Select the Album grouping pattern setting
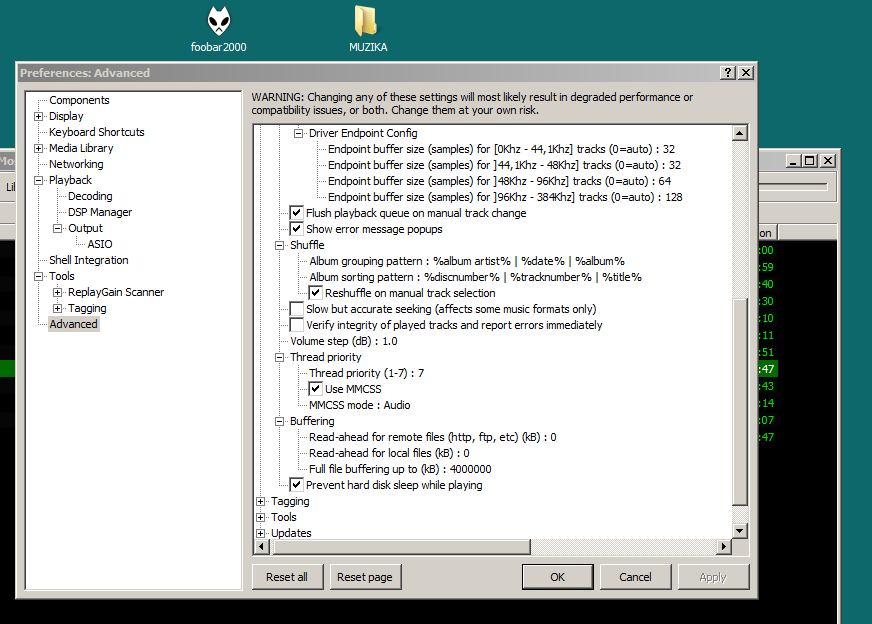 [x=467, y=261]
